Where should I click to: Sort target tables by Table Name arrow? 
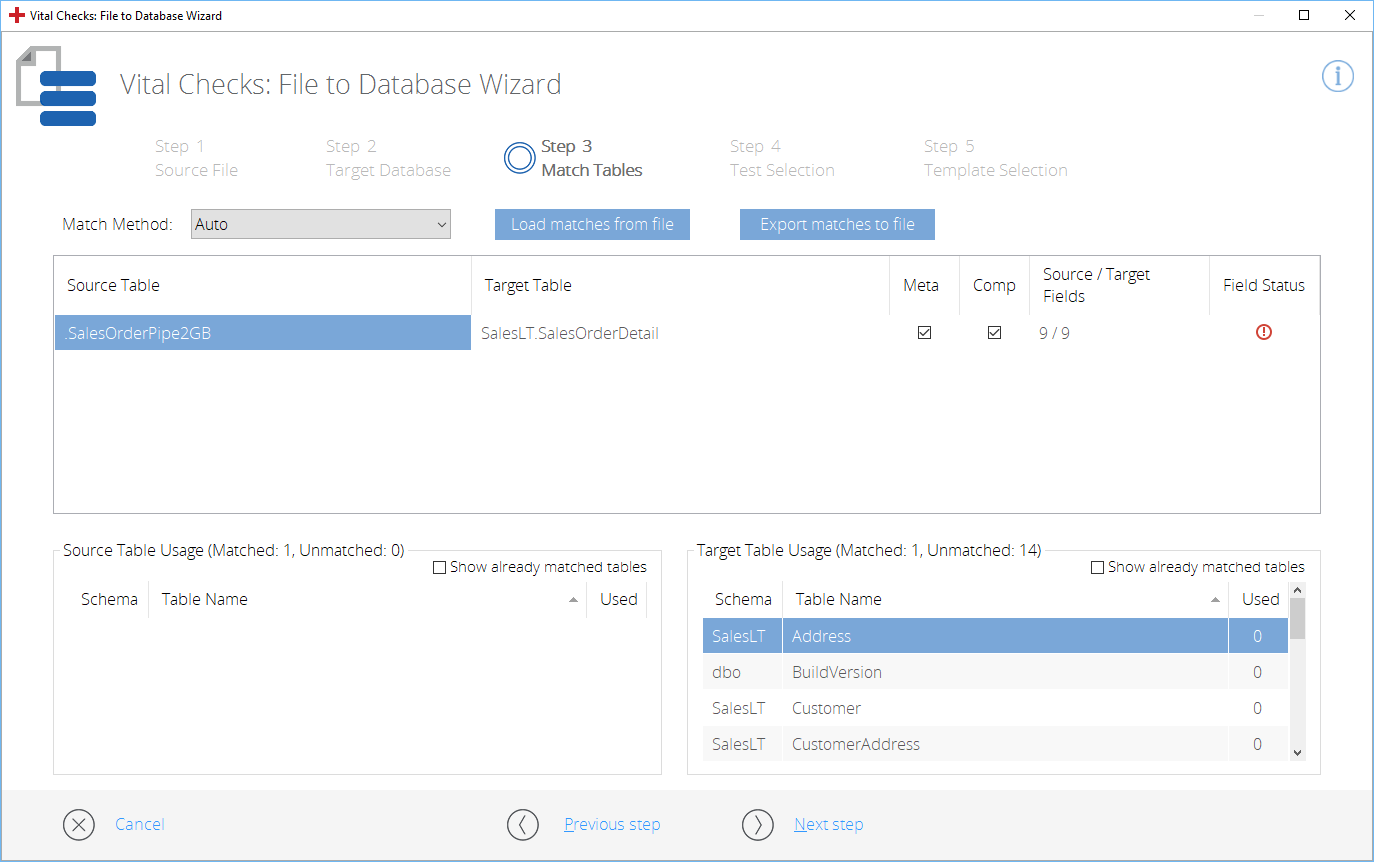(x=1215, y=600)
